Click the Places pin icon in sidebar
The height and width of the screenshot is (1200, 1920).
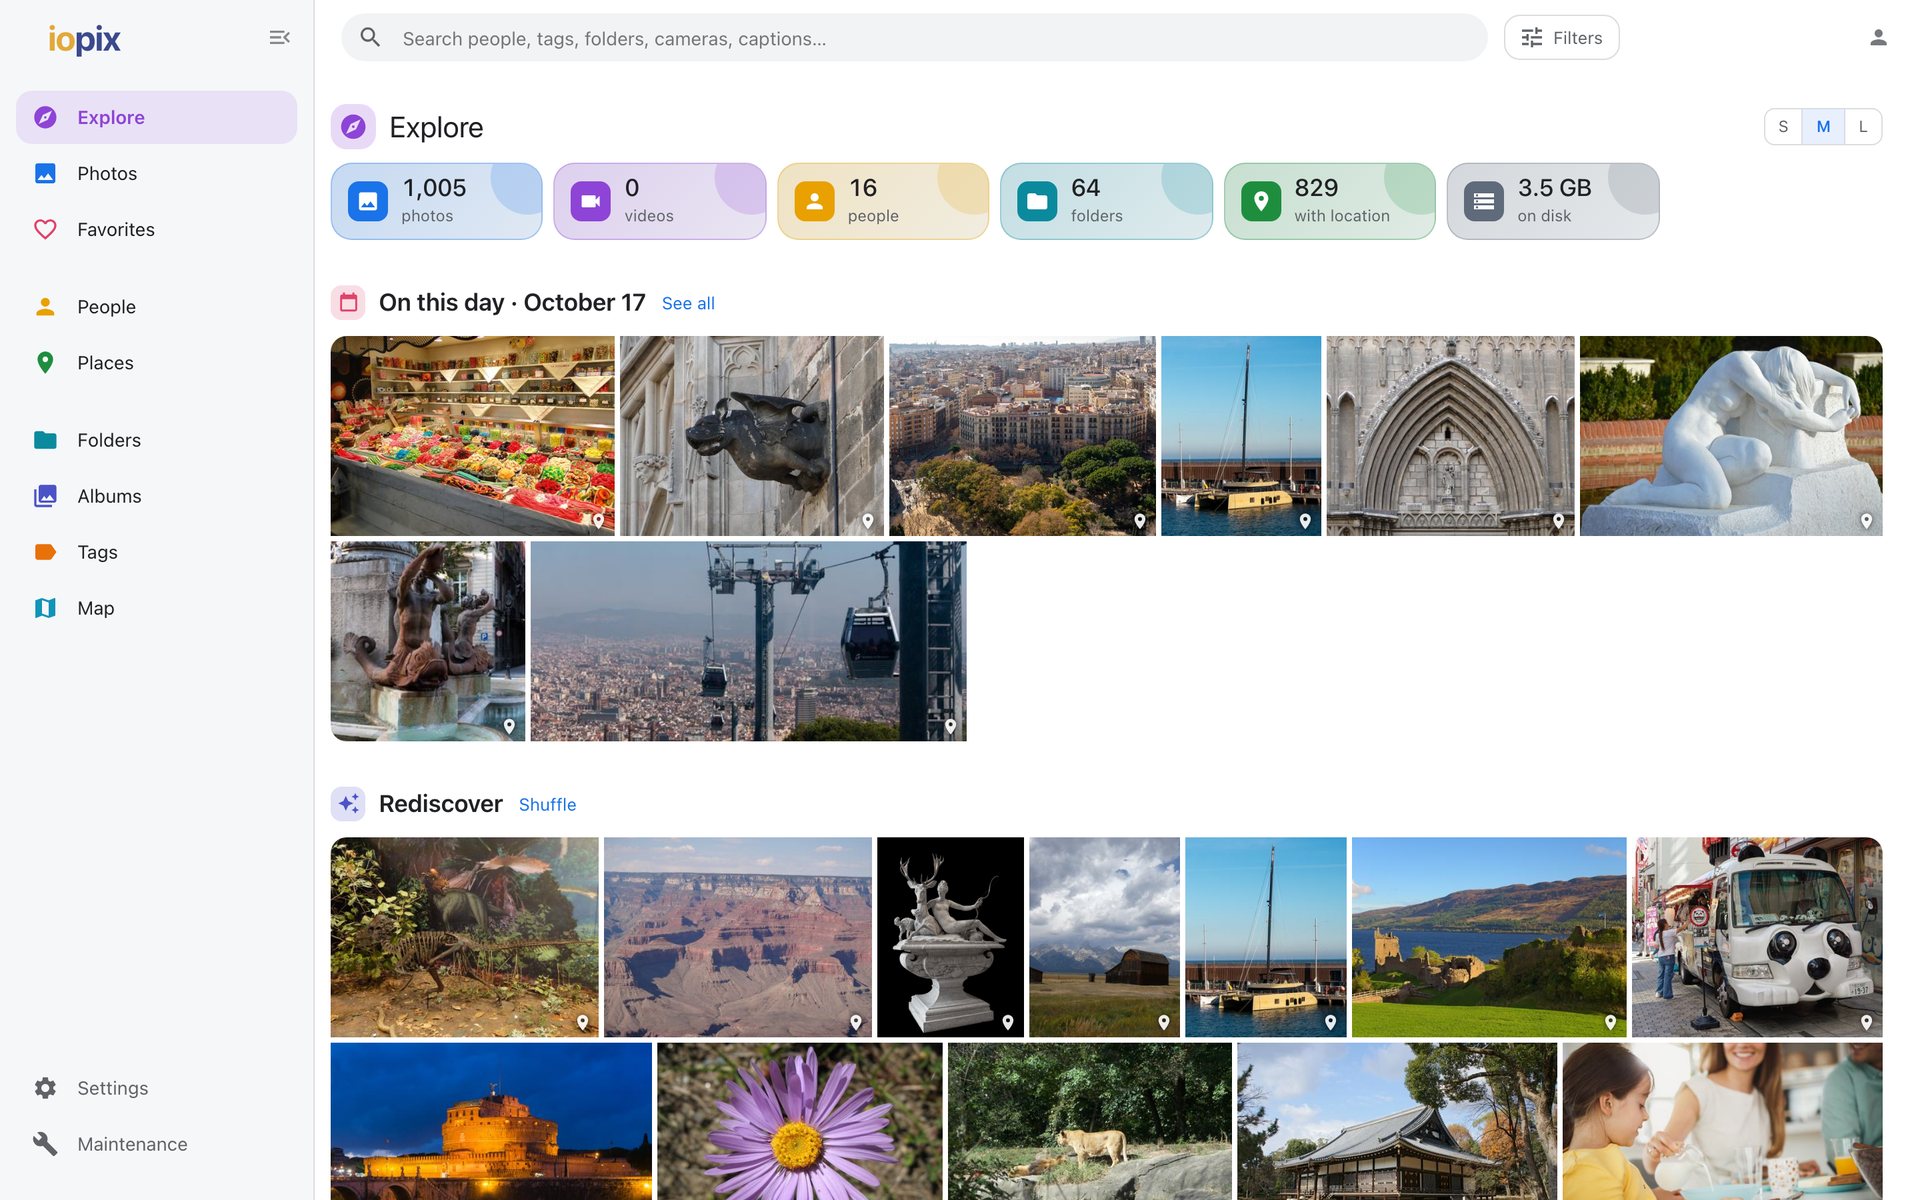click(x=45, y=362)
